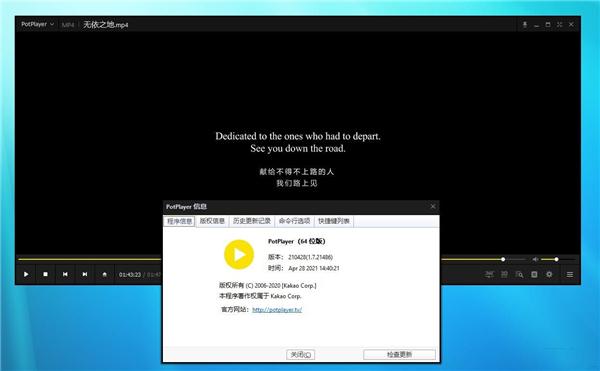
Task: Open the 快捷键列表 tab
Action: coord(334,221)
